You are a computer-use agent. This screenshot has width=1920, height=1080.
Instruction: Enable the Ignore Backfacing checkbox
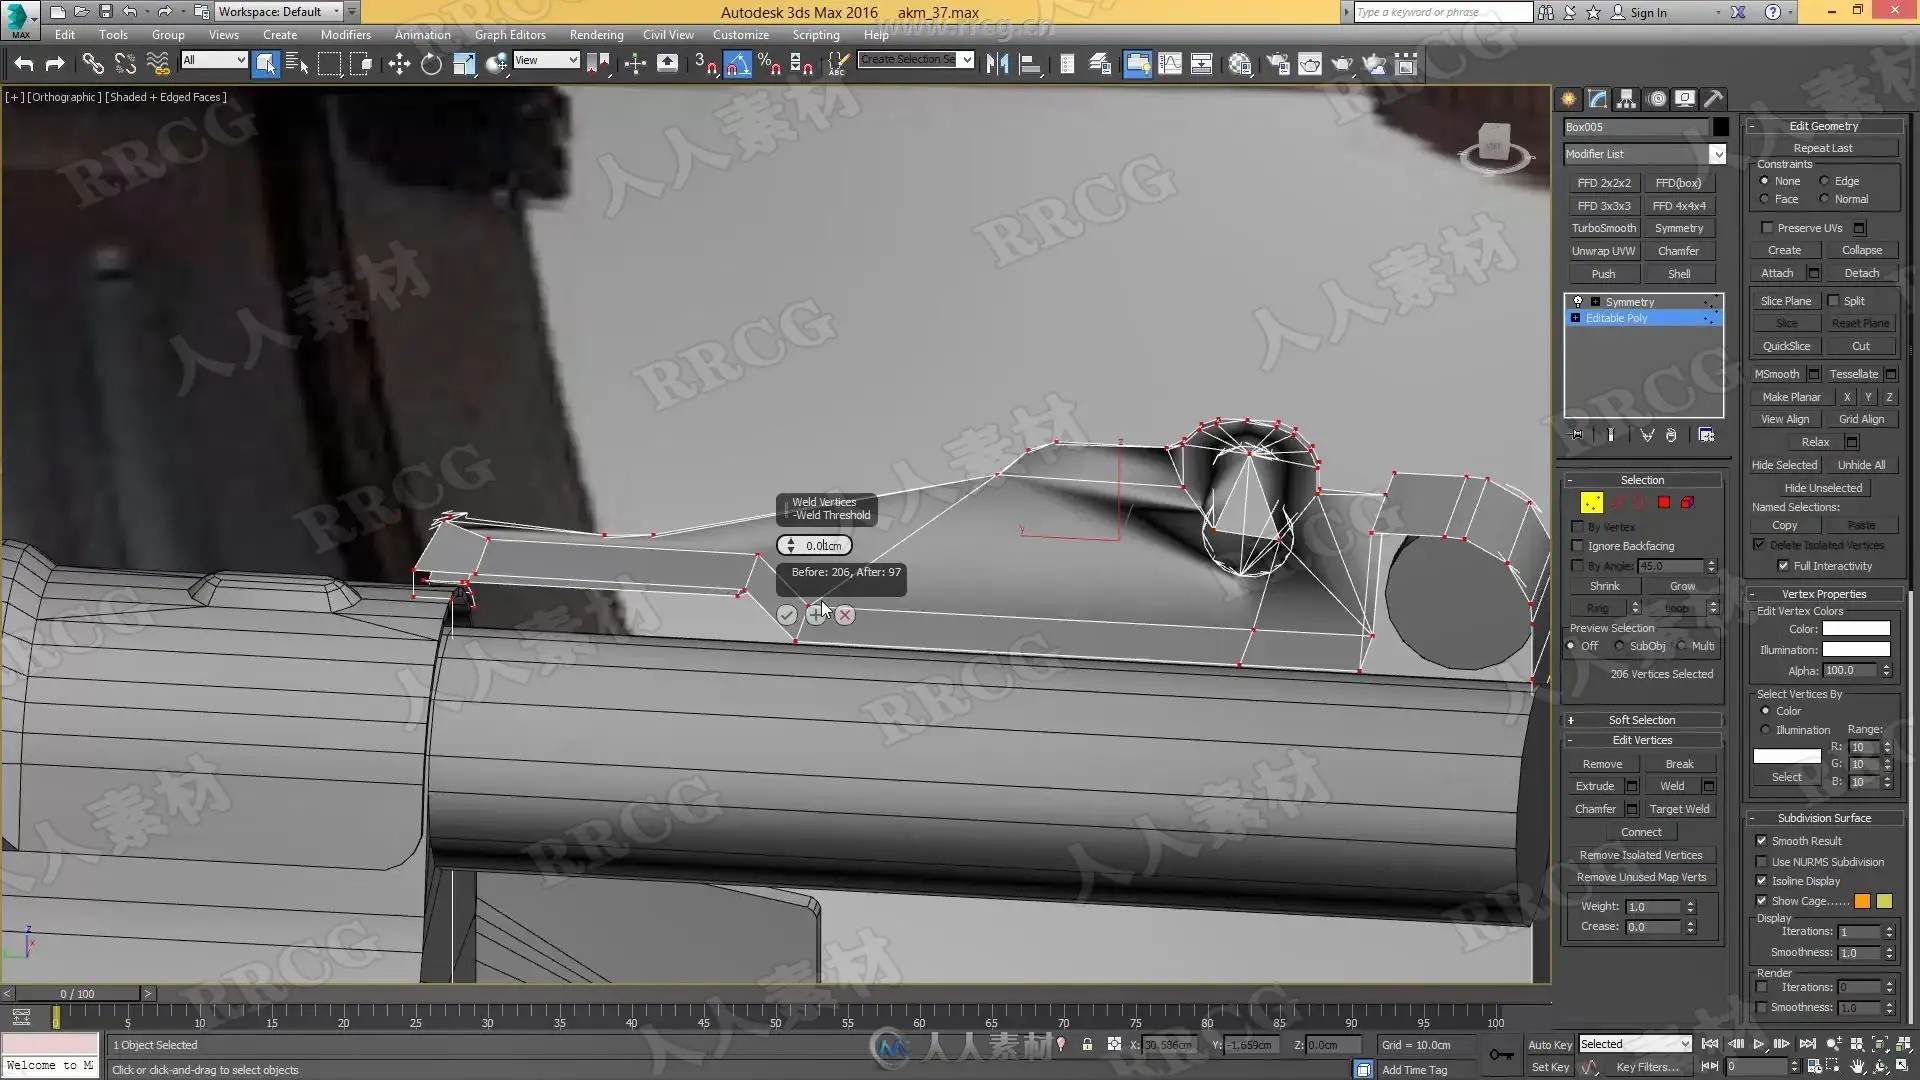click(1578, 546)
